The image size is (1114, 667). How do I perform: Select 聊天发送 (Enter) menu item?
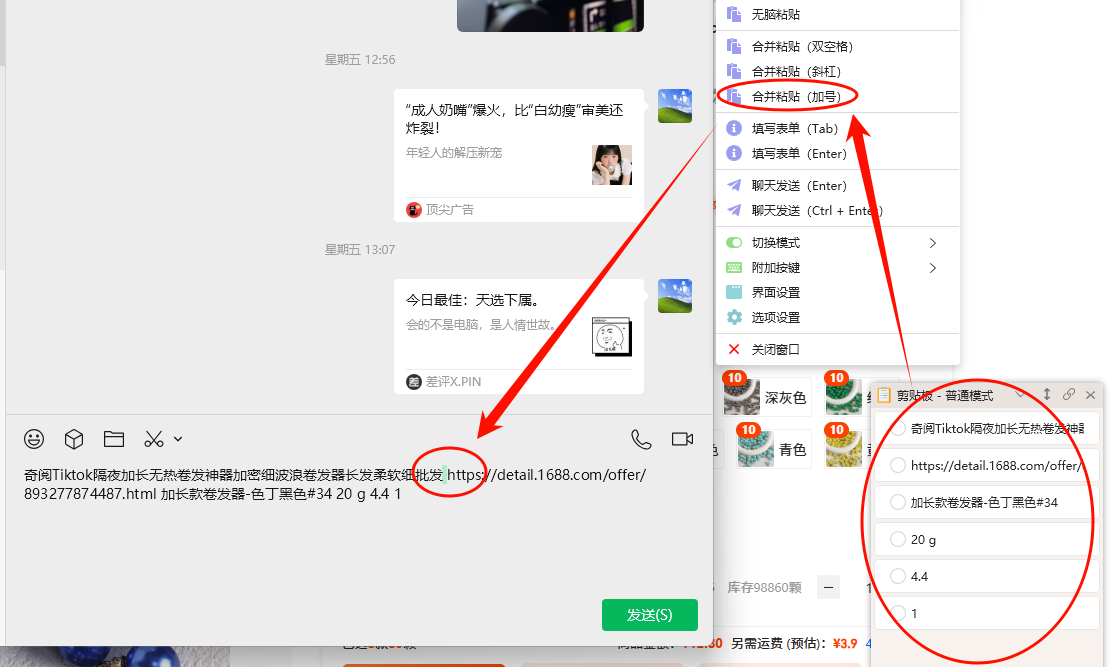point(838,185)
